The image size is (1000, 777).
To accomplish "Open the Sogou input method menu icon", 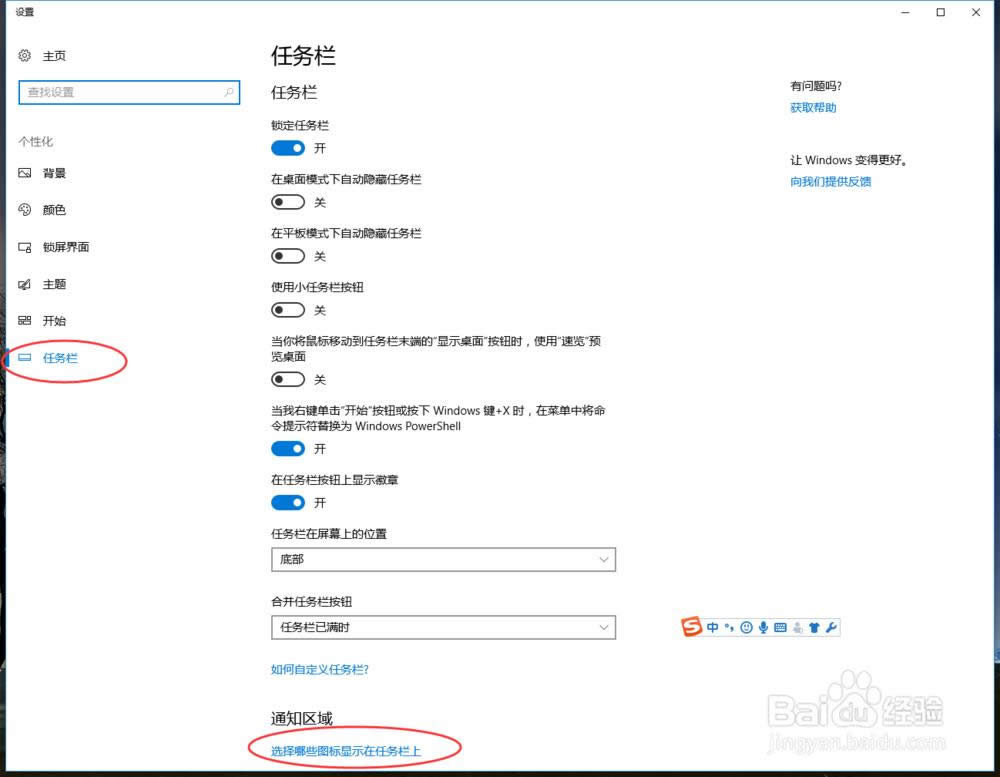I will pos(694,627).
